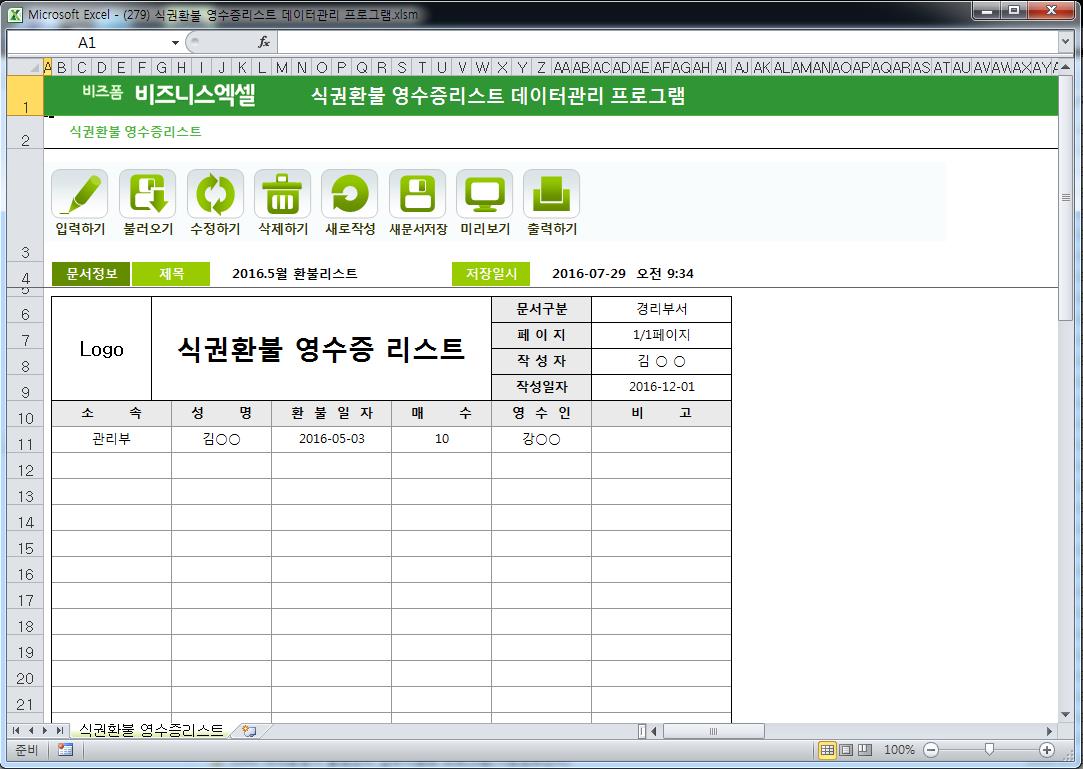Screen dimensions: 1083x769
Task: Click the zoom out minus button
Action: 931,750
